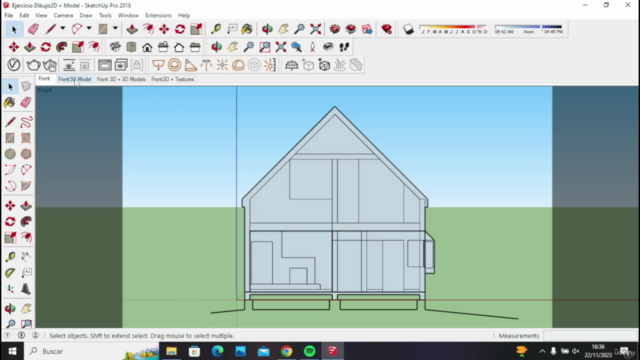Expand the Arc tool dropdown arrow
640x360 pixels.
[x=89, y=29]
